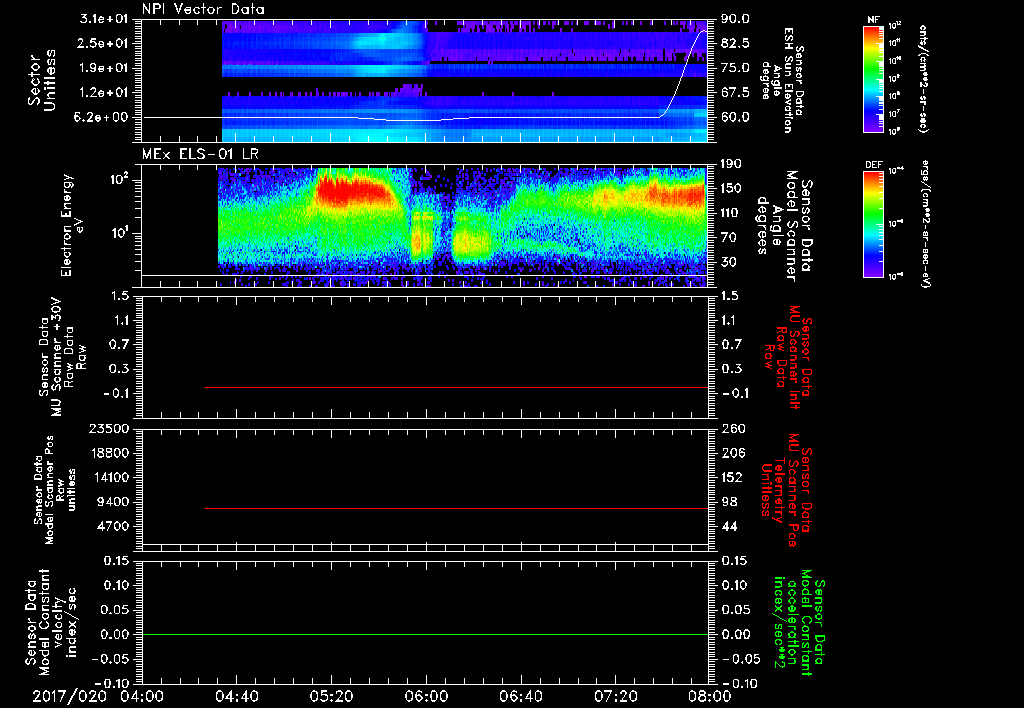Click the green velocity line at zero
This screenshot has width=1024, height=708.
coord(425,634)
